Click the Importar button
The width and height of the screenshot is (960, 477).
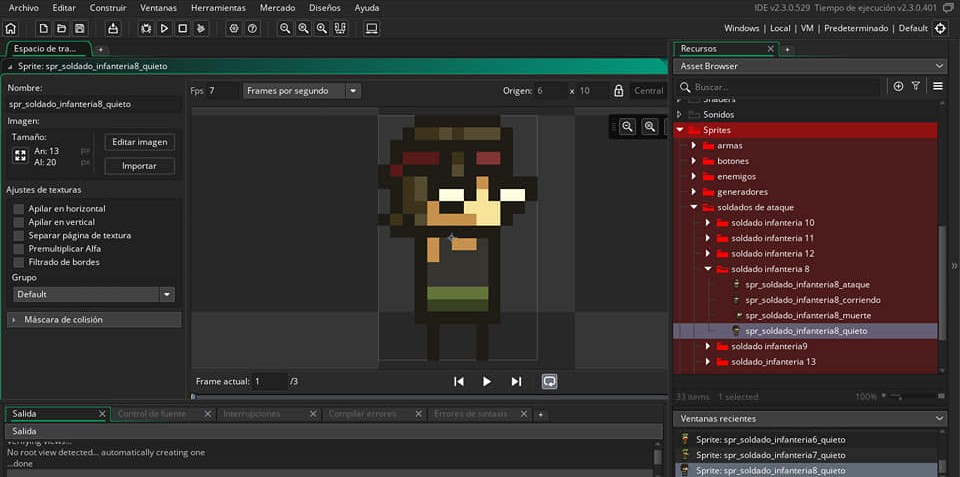pyautogui.click(x=139, y=166)
